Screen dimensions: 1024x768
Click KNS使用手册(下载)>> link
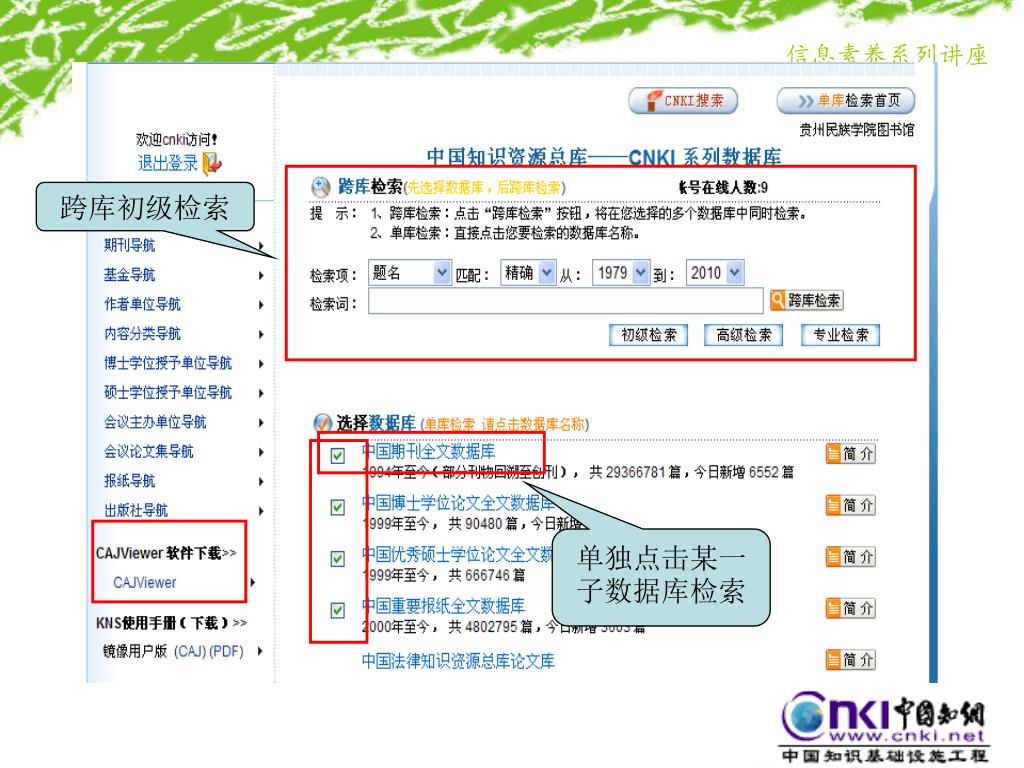(171, 623)
